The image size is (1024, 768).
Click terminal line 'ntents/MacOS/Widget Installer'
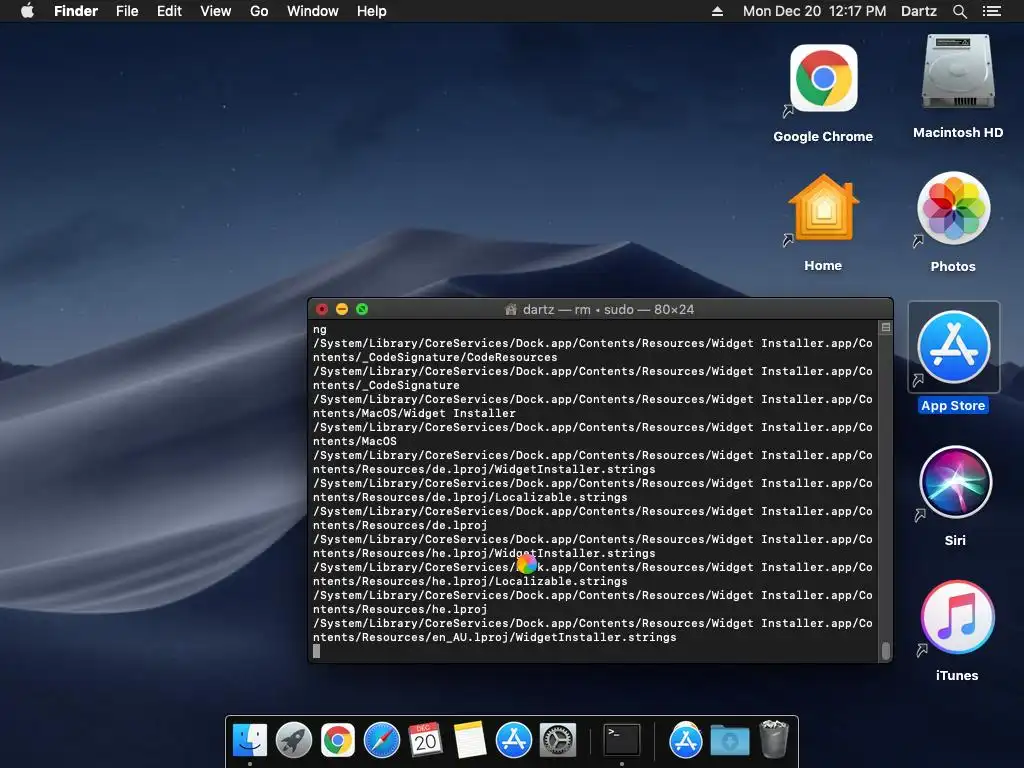click(414, 413)
